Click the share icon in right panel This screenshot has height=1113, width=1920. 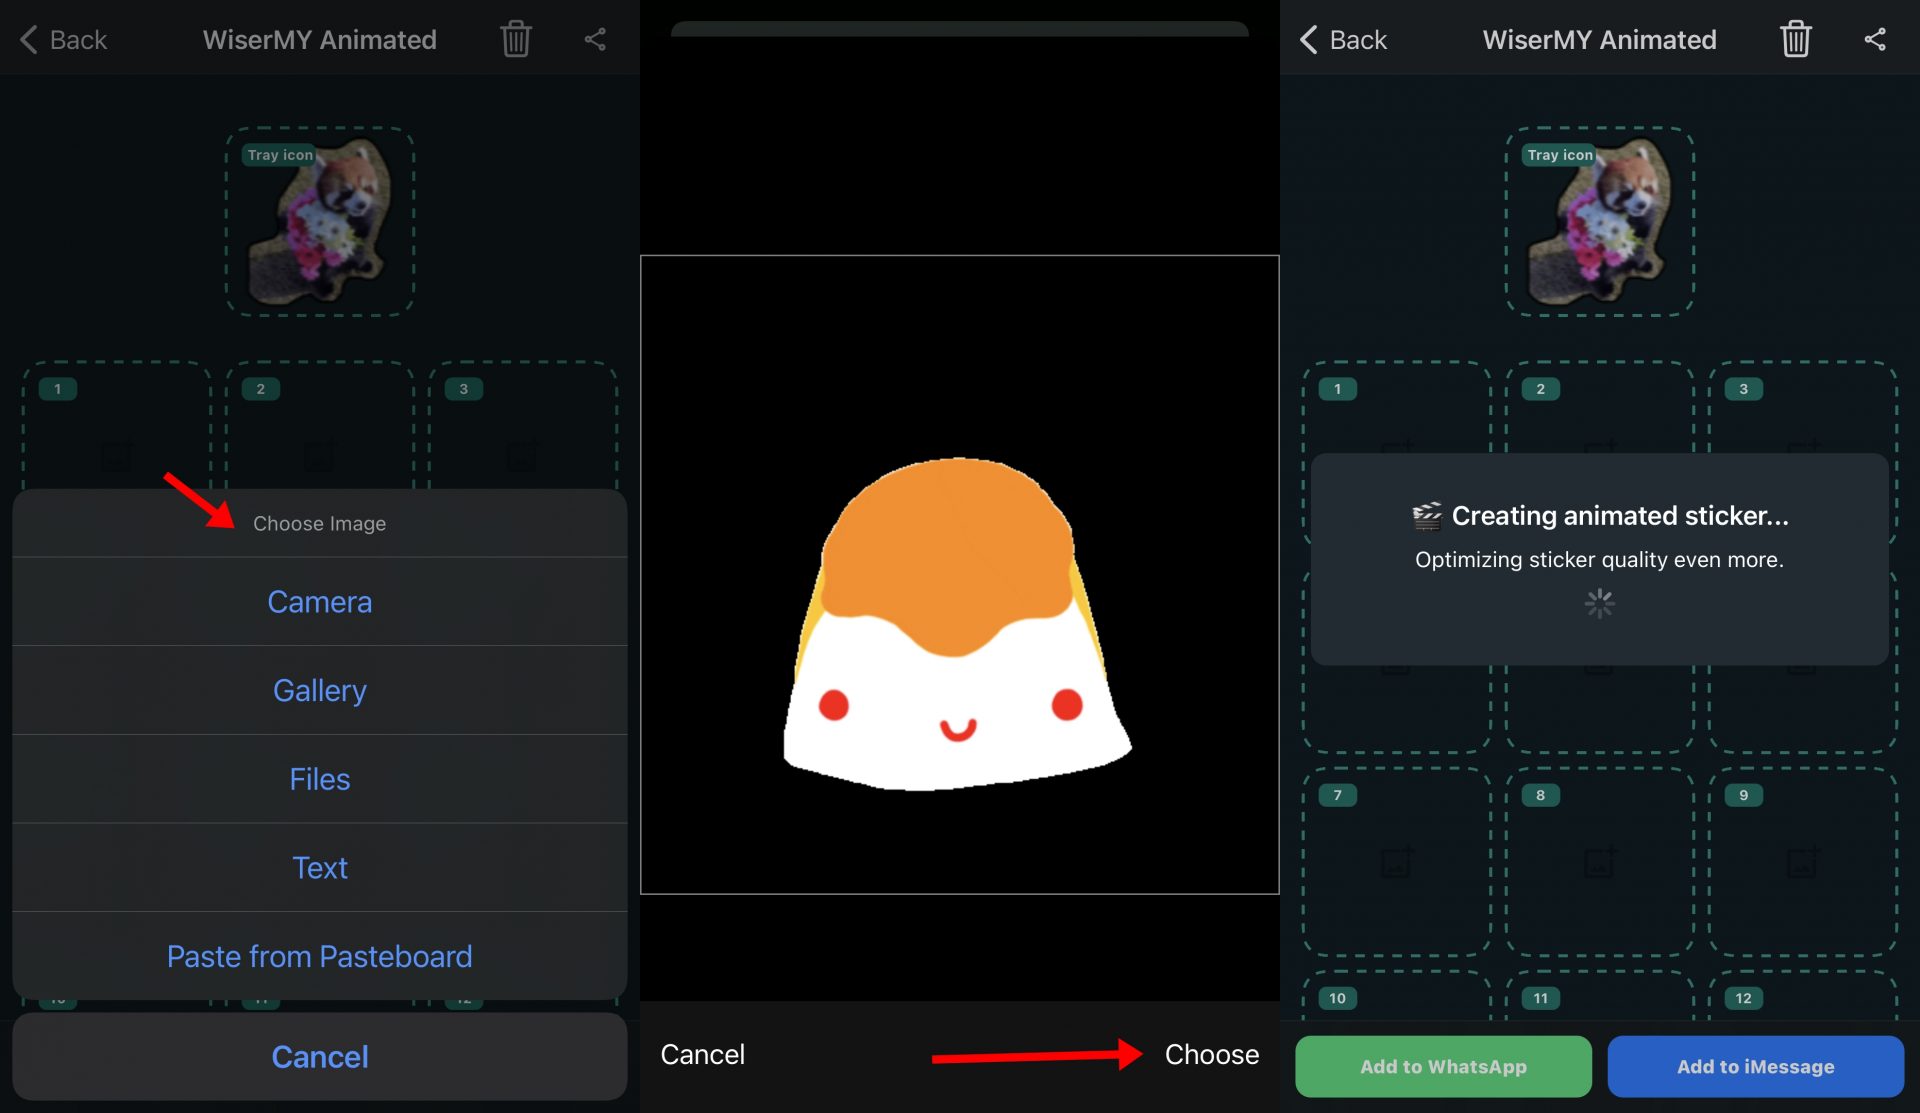(1875, 40)
